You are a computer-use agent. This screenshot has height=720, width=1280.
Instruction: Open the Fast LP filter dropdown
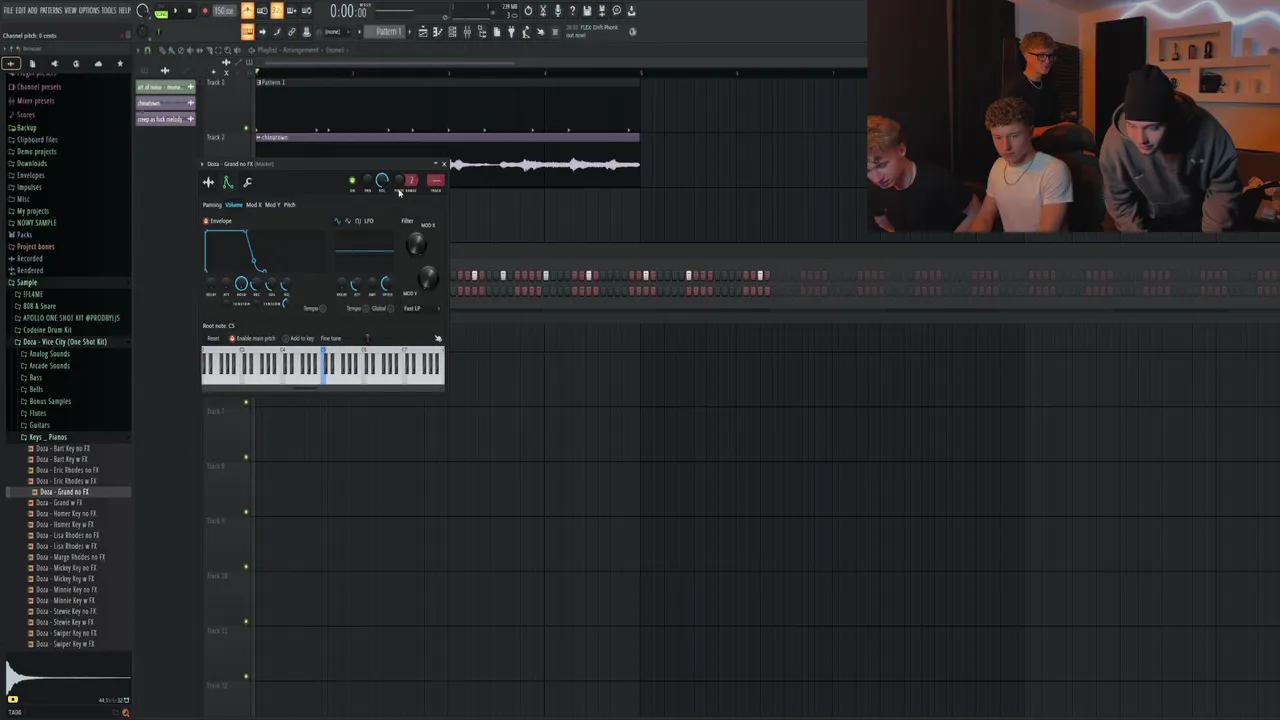[x=423, y=308]
